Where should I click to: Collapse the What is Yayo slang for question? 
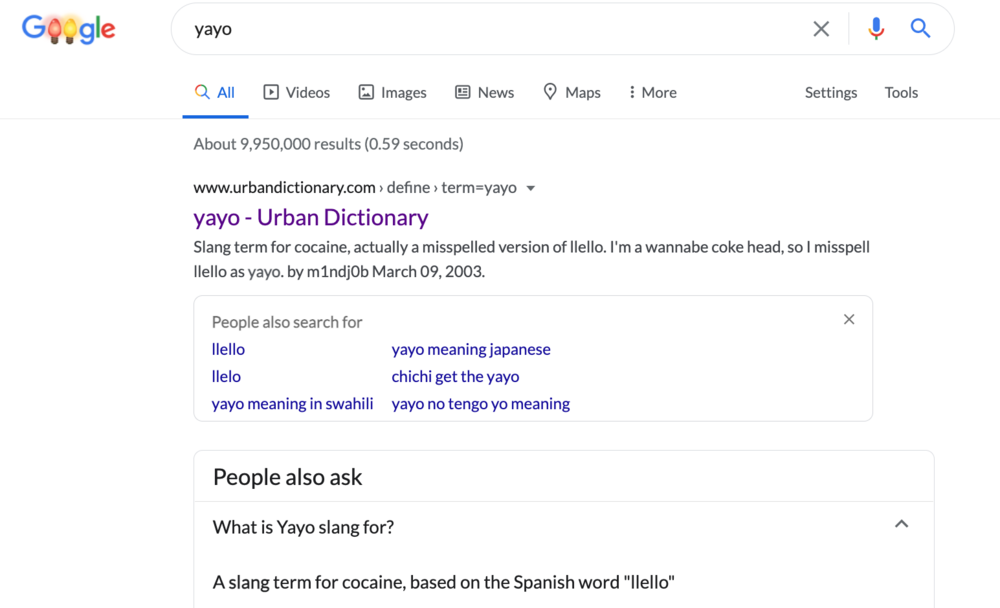(901, 524)
